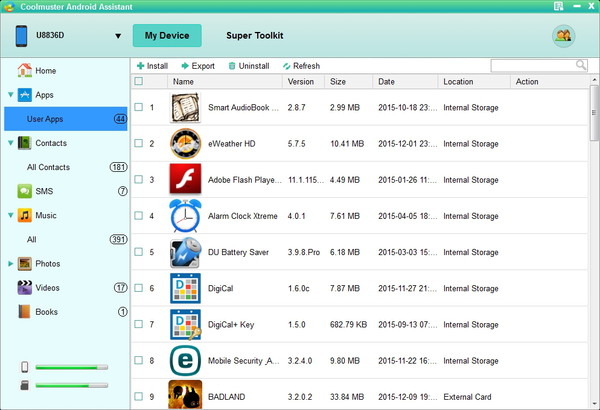Screen dimensions: 600x410
Task: Click the app search input field
Action: click(533, 66)
